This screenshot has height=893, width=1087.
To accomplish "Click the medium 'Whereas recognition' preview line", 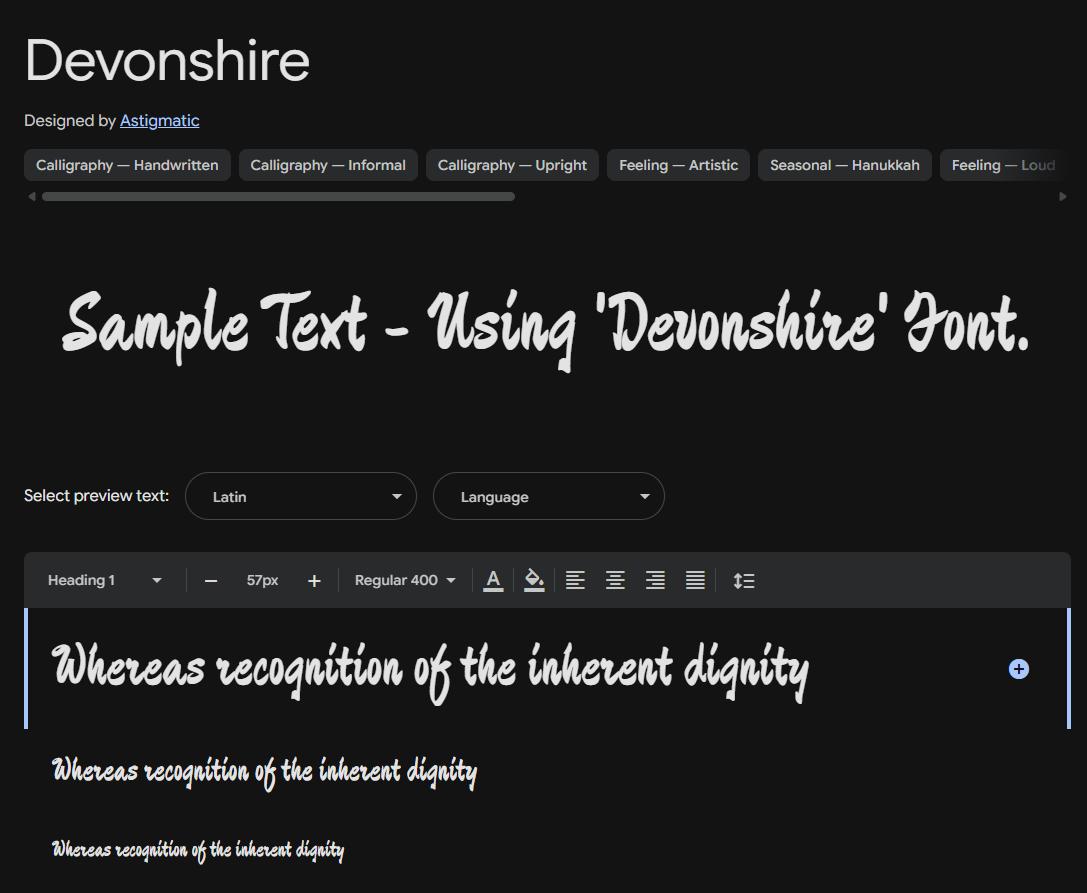I will pyautogui.click(x=265, y=772).
